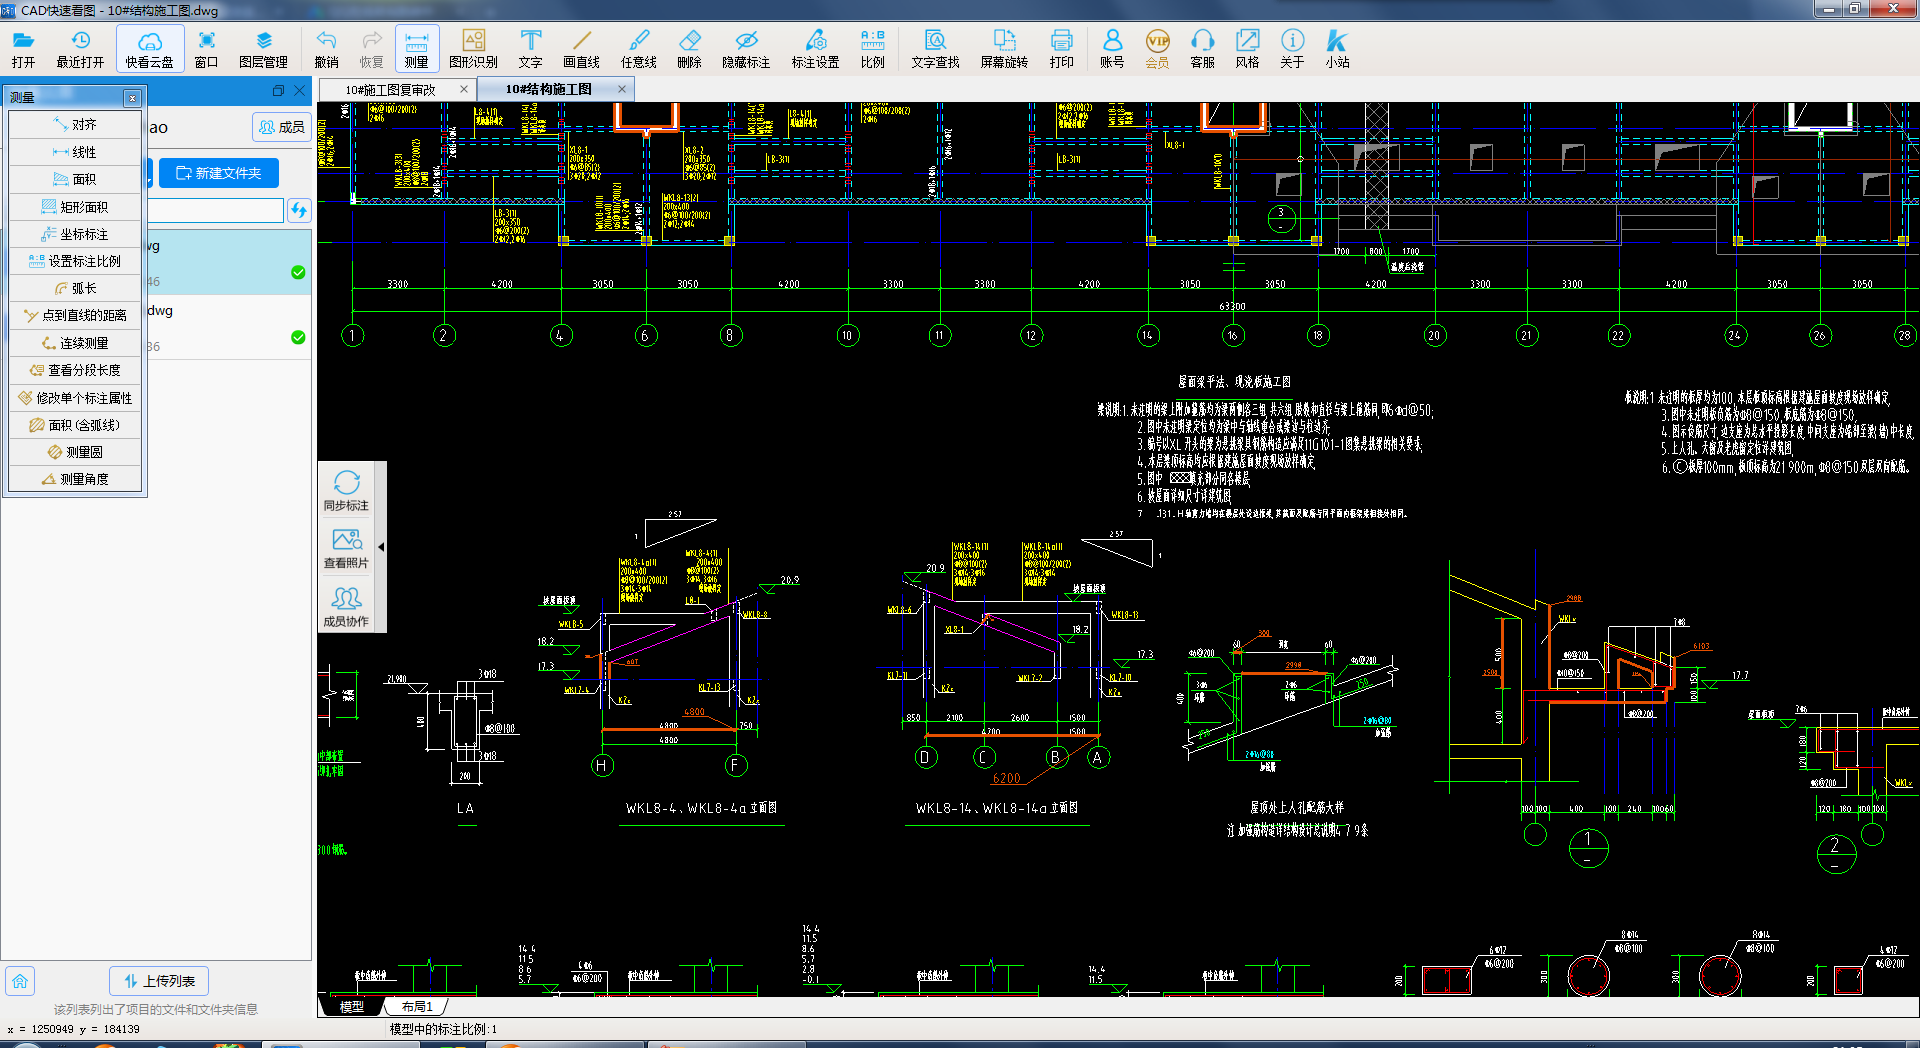Open 关于 about info
The width and height of the screenshot is (1920, 1048).
(x=1292, y=49)
